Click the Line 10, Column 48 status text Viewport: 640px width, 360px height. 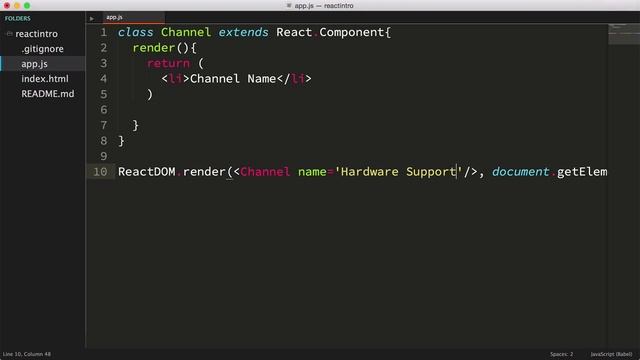click(x=27, y=354)
